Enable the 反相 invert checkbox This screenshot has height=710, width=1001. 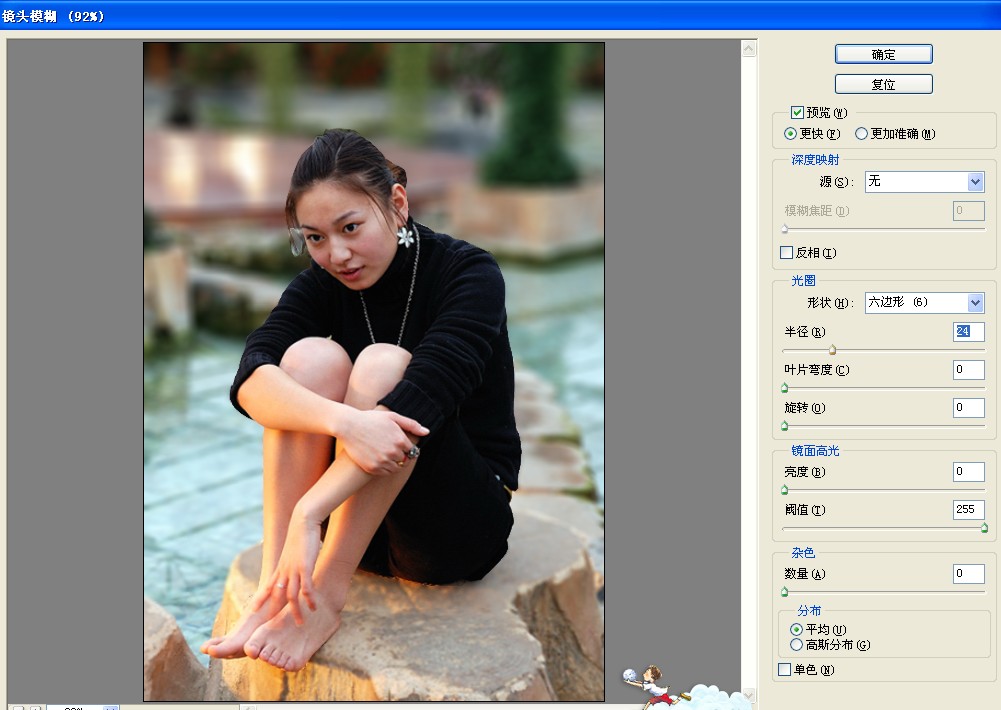pyautogui.click(x=786, y=253)
